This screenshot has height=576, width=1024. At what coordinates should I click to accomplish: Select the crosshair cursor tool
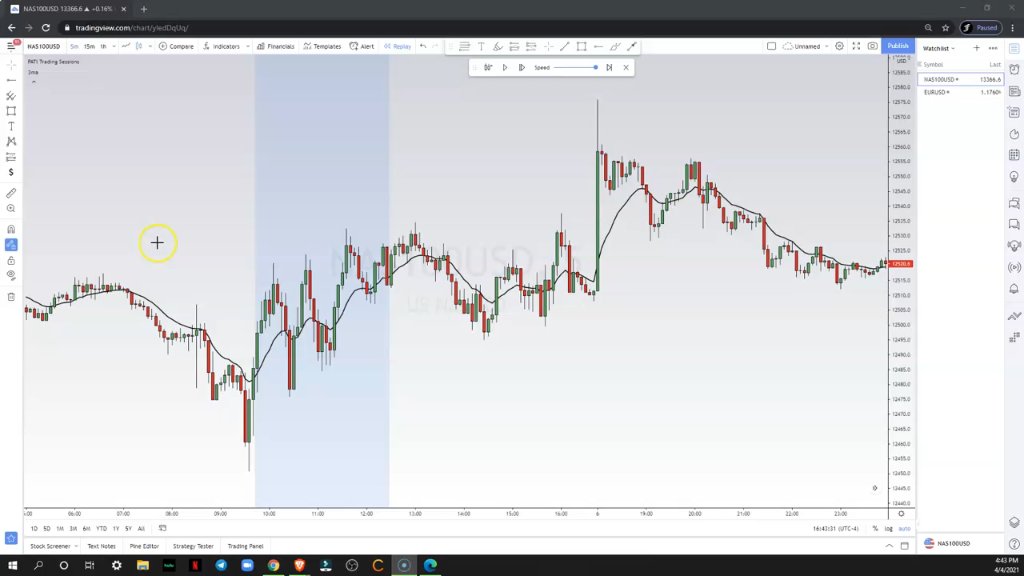pyautogui.click(x=11, y=65)
